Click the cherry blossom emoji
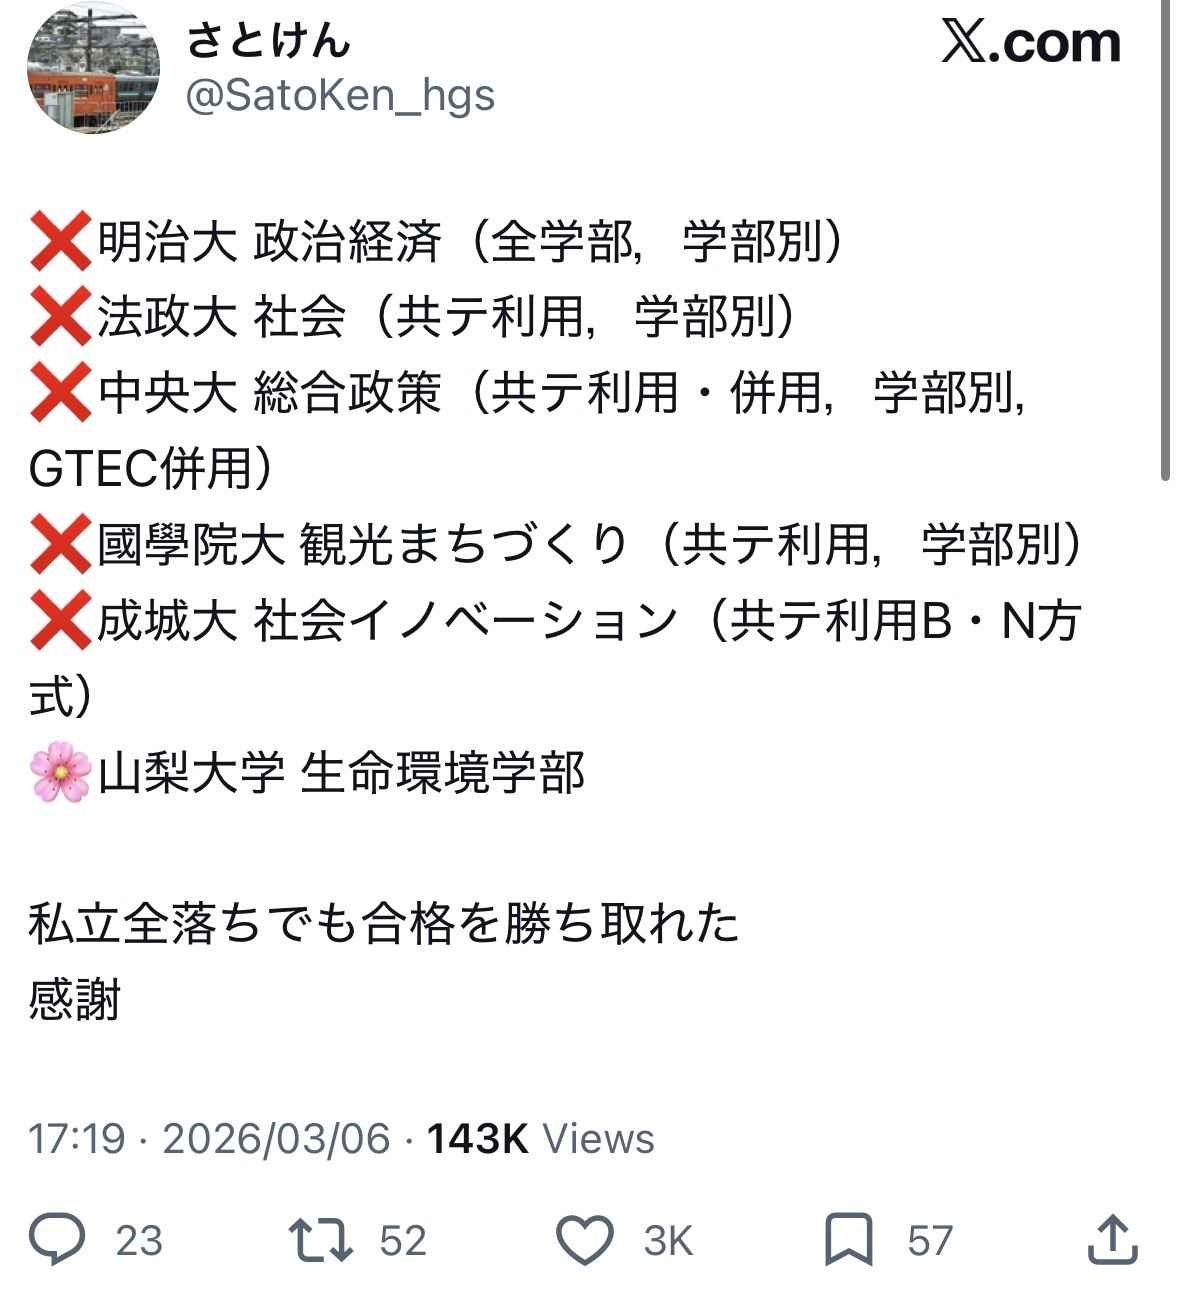 pos(60,773)
